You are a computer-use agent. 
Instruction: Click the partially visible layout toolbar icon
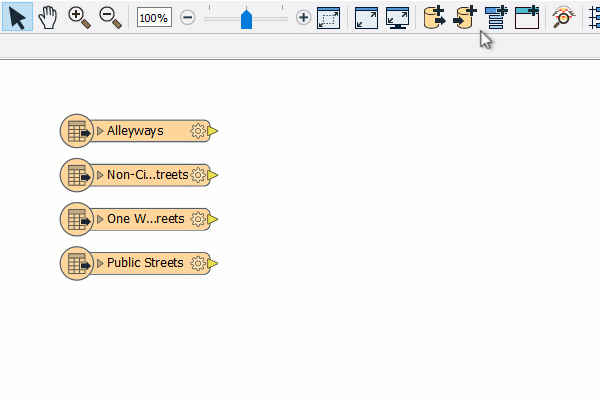pos(594,18)
